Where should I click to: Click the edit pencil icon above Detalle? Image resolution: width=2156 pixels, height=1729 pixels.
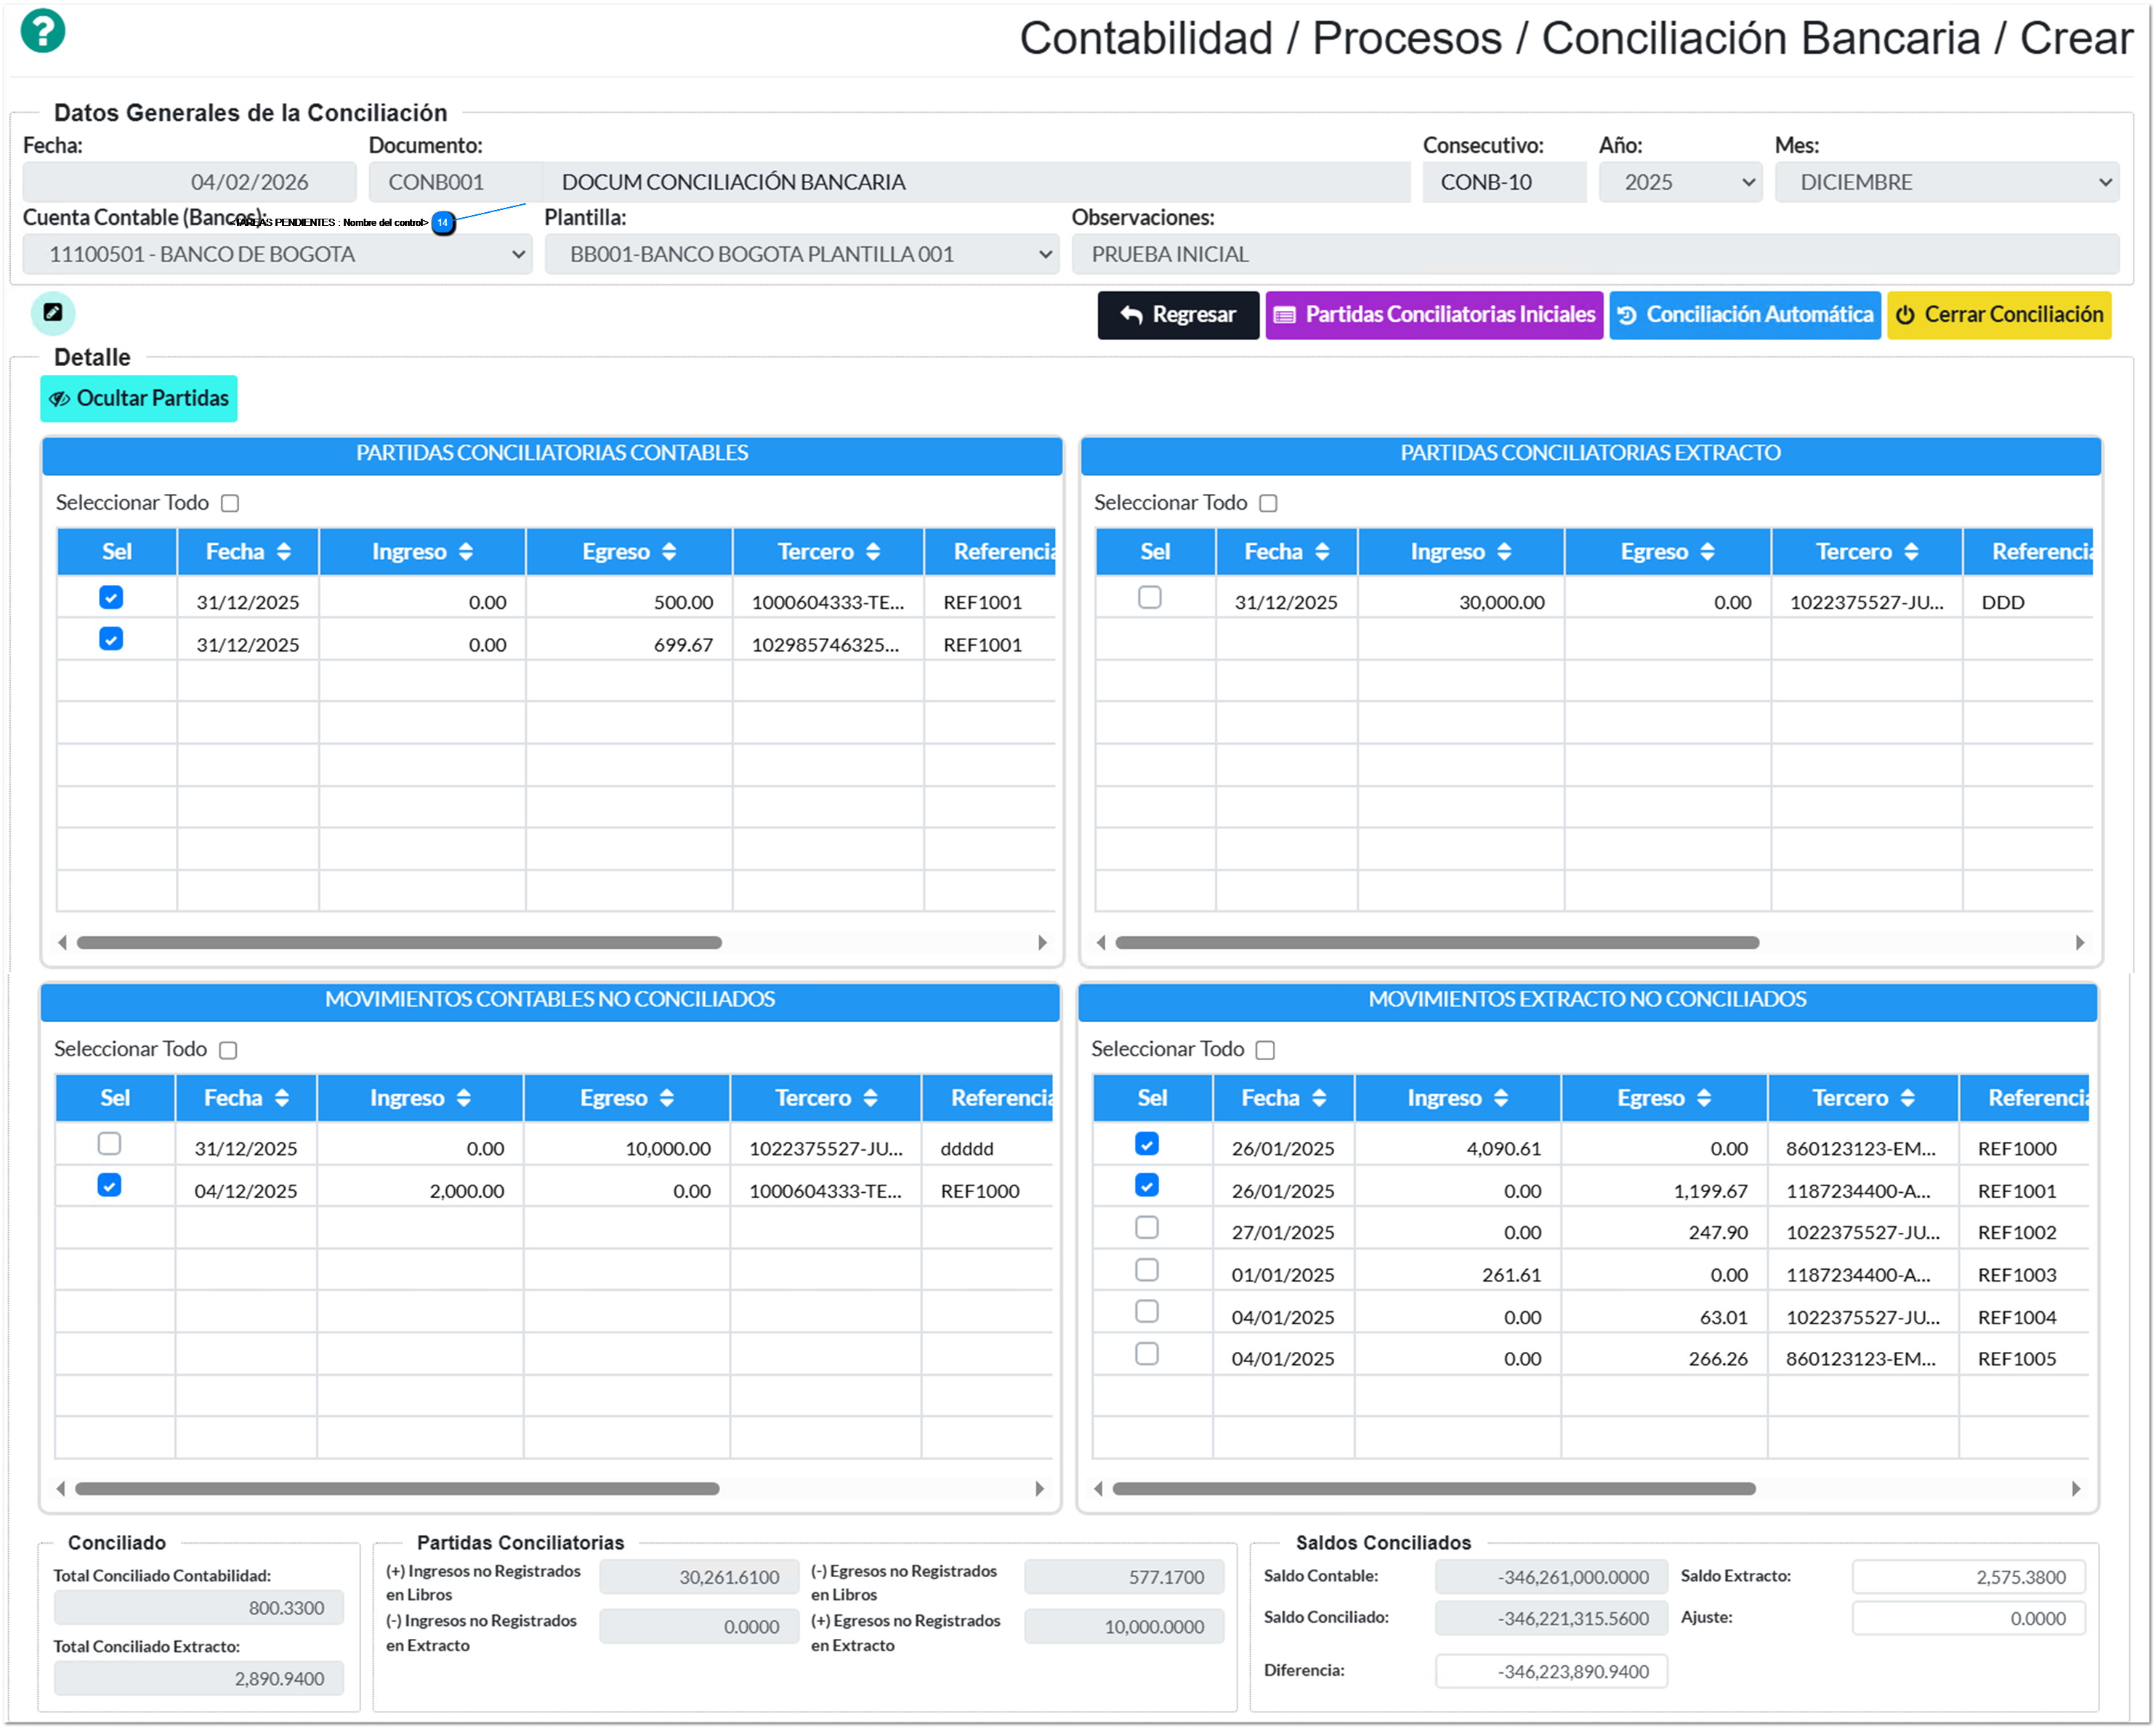53,313
